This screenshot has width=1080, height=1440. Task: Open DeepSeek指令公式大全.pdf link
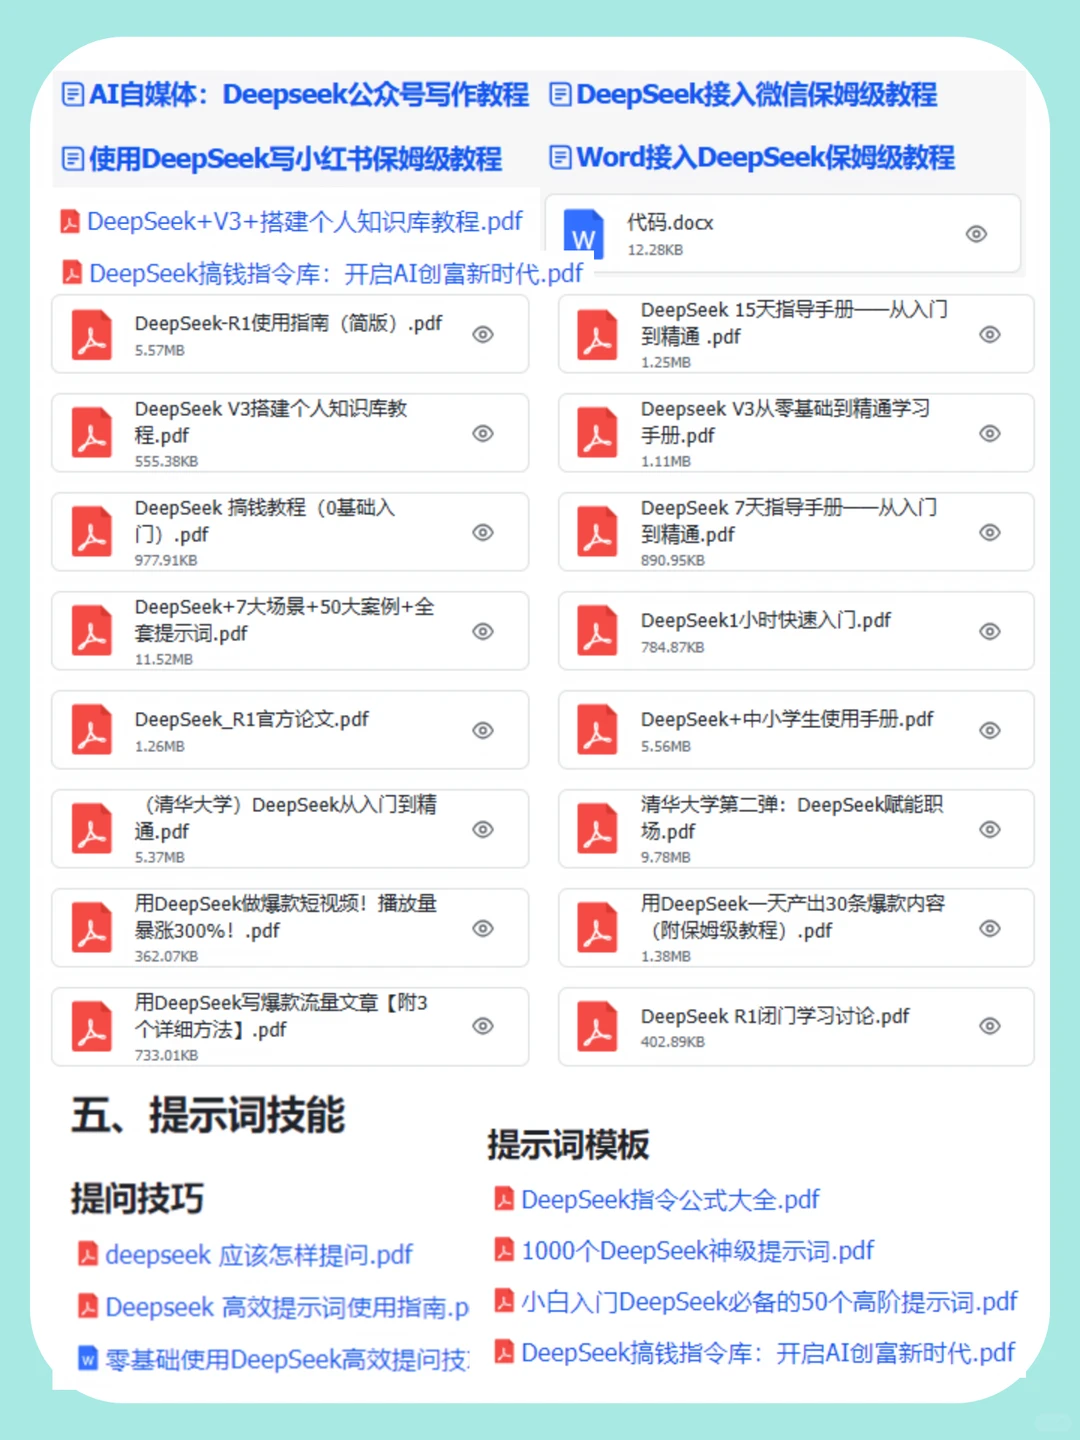670,1199
